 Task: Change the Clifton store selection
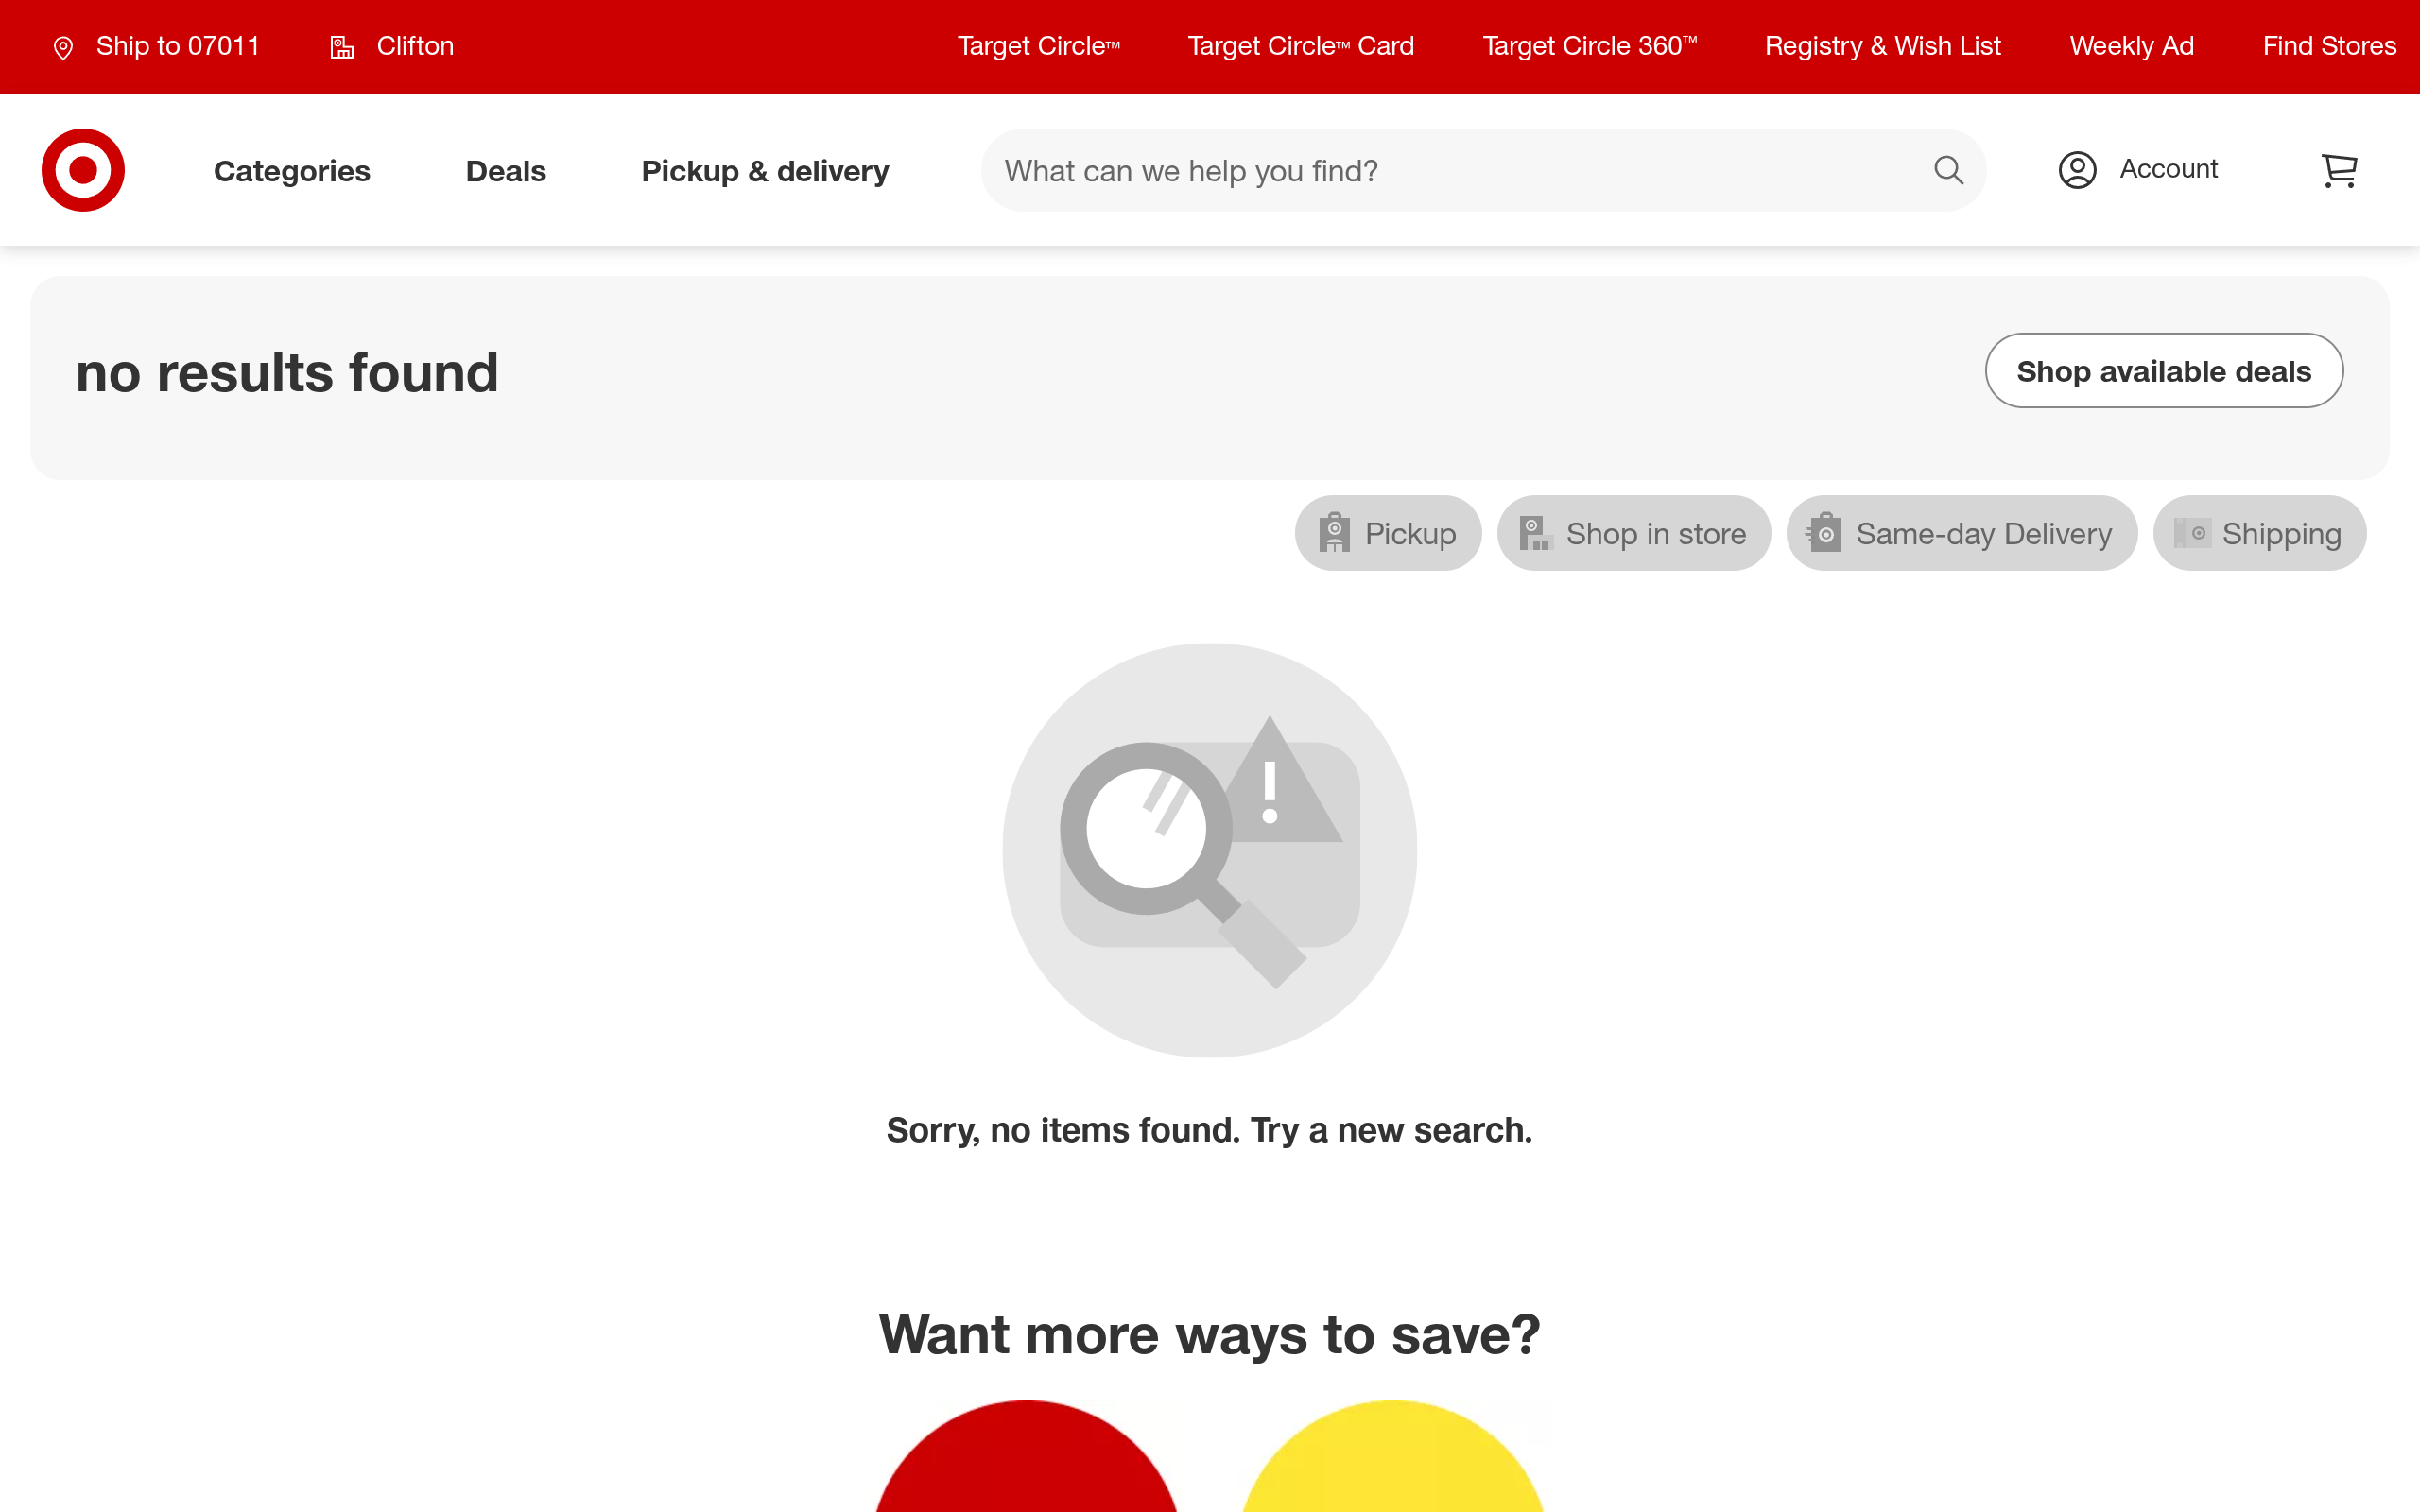point(392,46)
